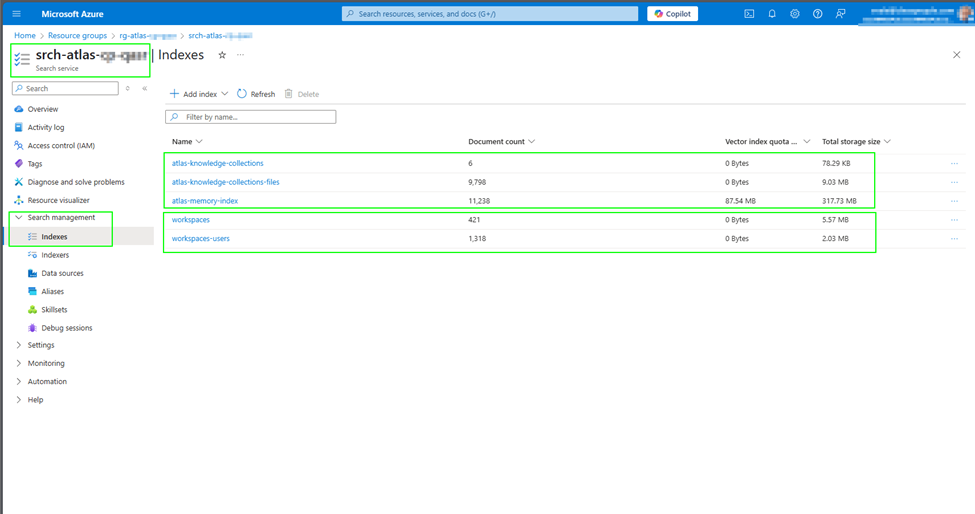This screenshot has height=514, width=975.
Task: Open more options ellipsis beside Indexes title
Action: [x=241, y=55]
